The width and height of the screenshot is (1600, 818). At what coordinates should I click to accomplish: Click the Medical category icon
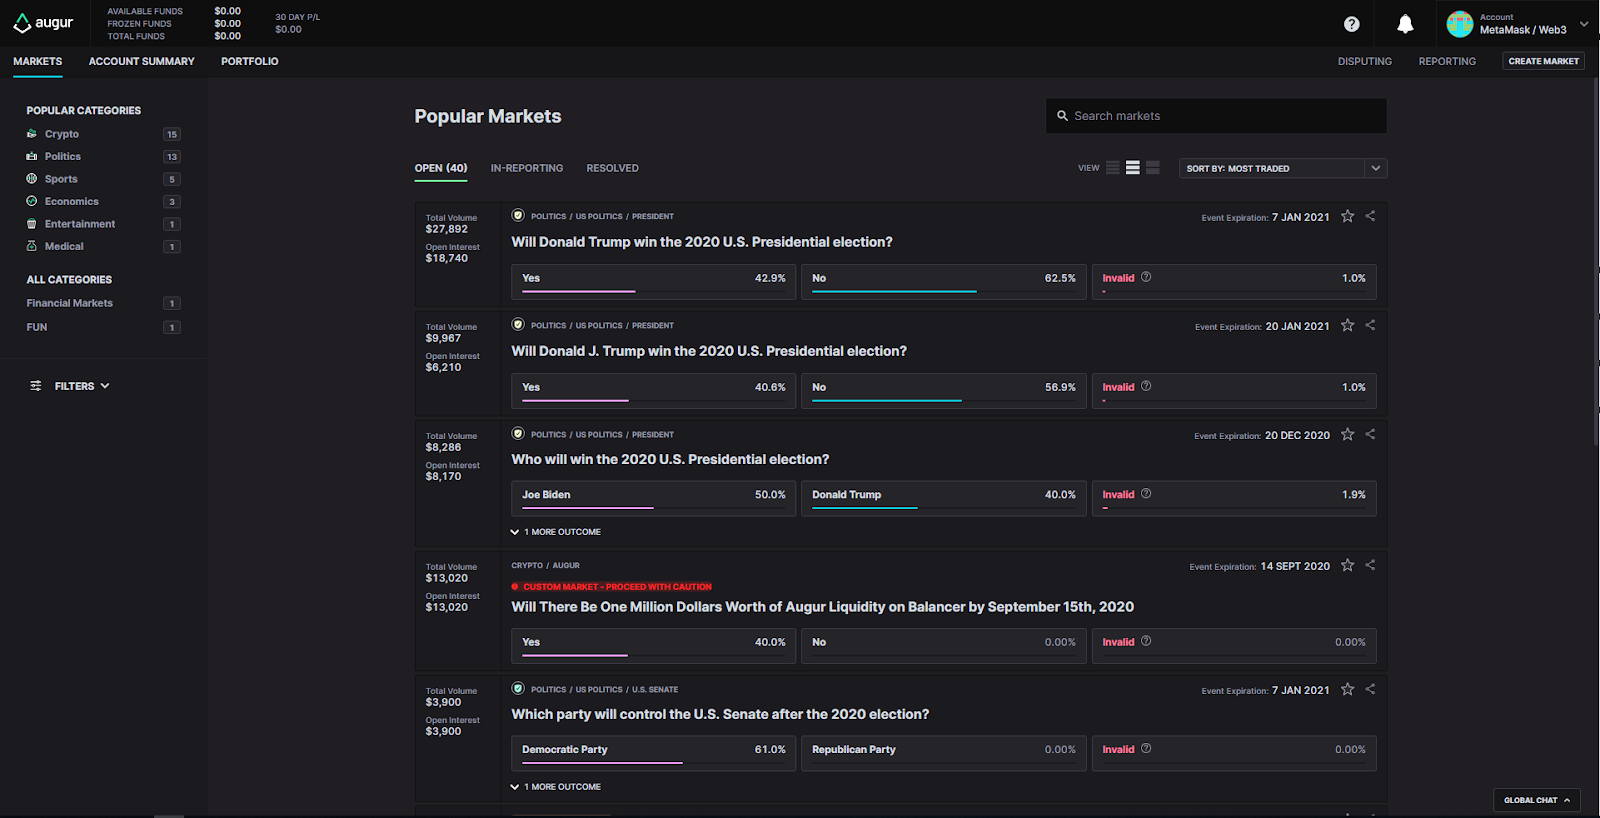(x=32, y=246)
